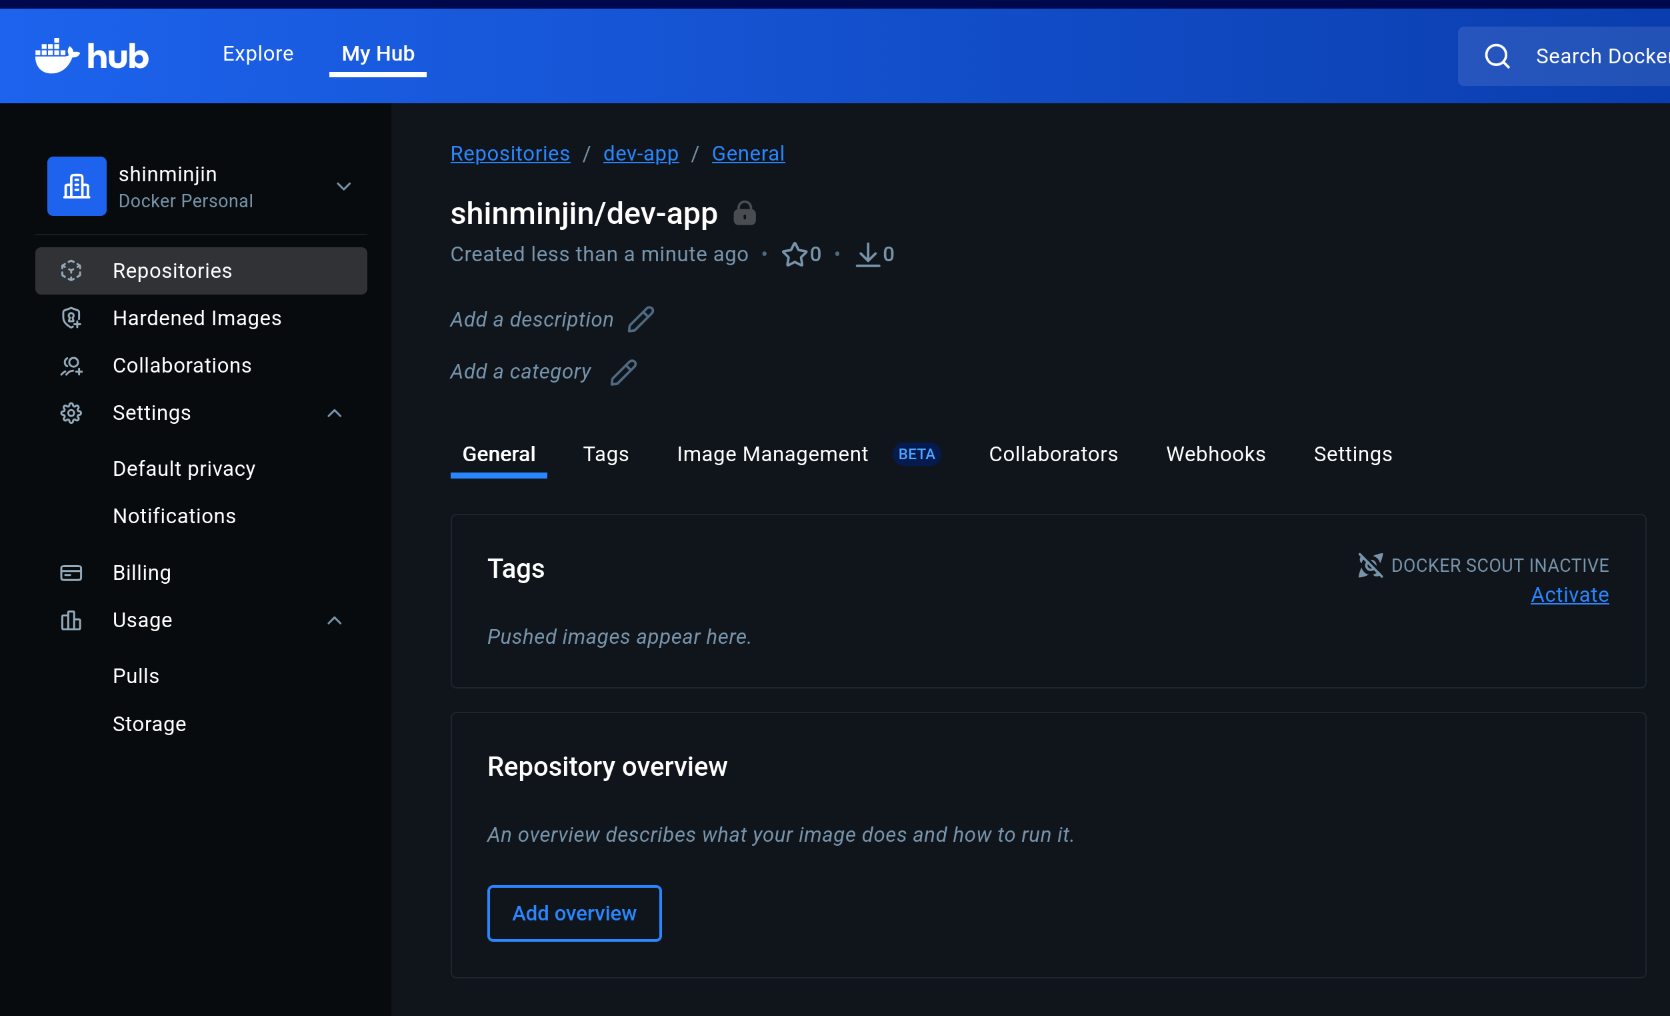Click the Hardened Images shield icon
Image resolution: width=1670 pixels, height=1016 pixels.
[x=71, y=318]
